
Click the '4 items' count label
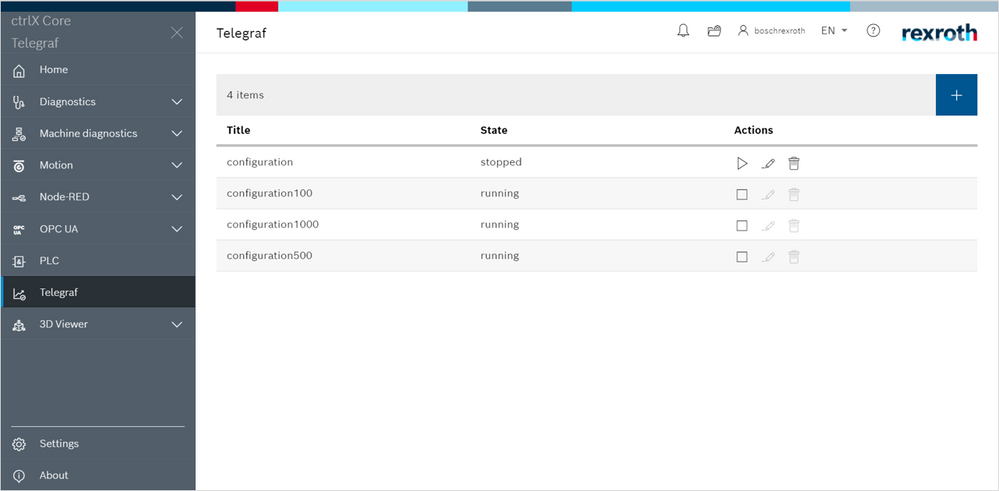(245, 95)
